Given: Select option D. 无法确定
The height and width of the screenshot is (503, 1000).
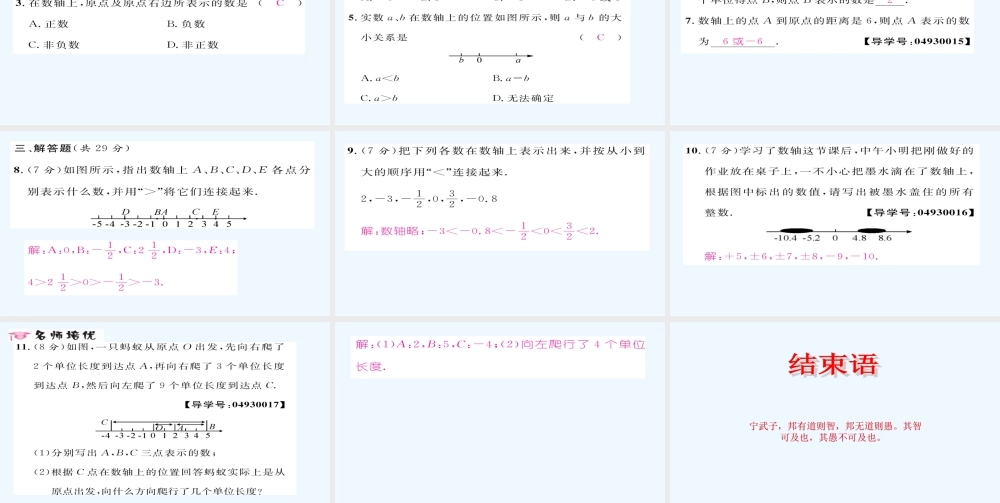Looking at the screenshot, I should point(523,98).
